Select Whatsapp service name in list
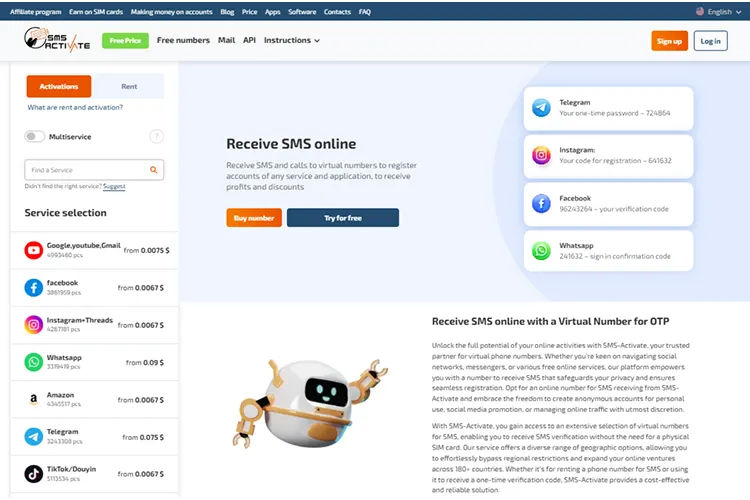The image size is (750, 500). [64, 357]
